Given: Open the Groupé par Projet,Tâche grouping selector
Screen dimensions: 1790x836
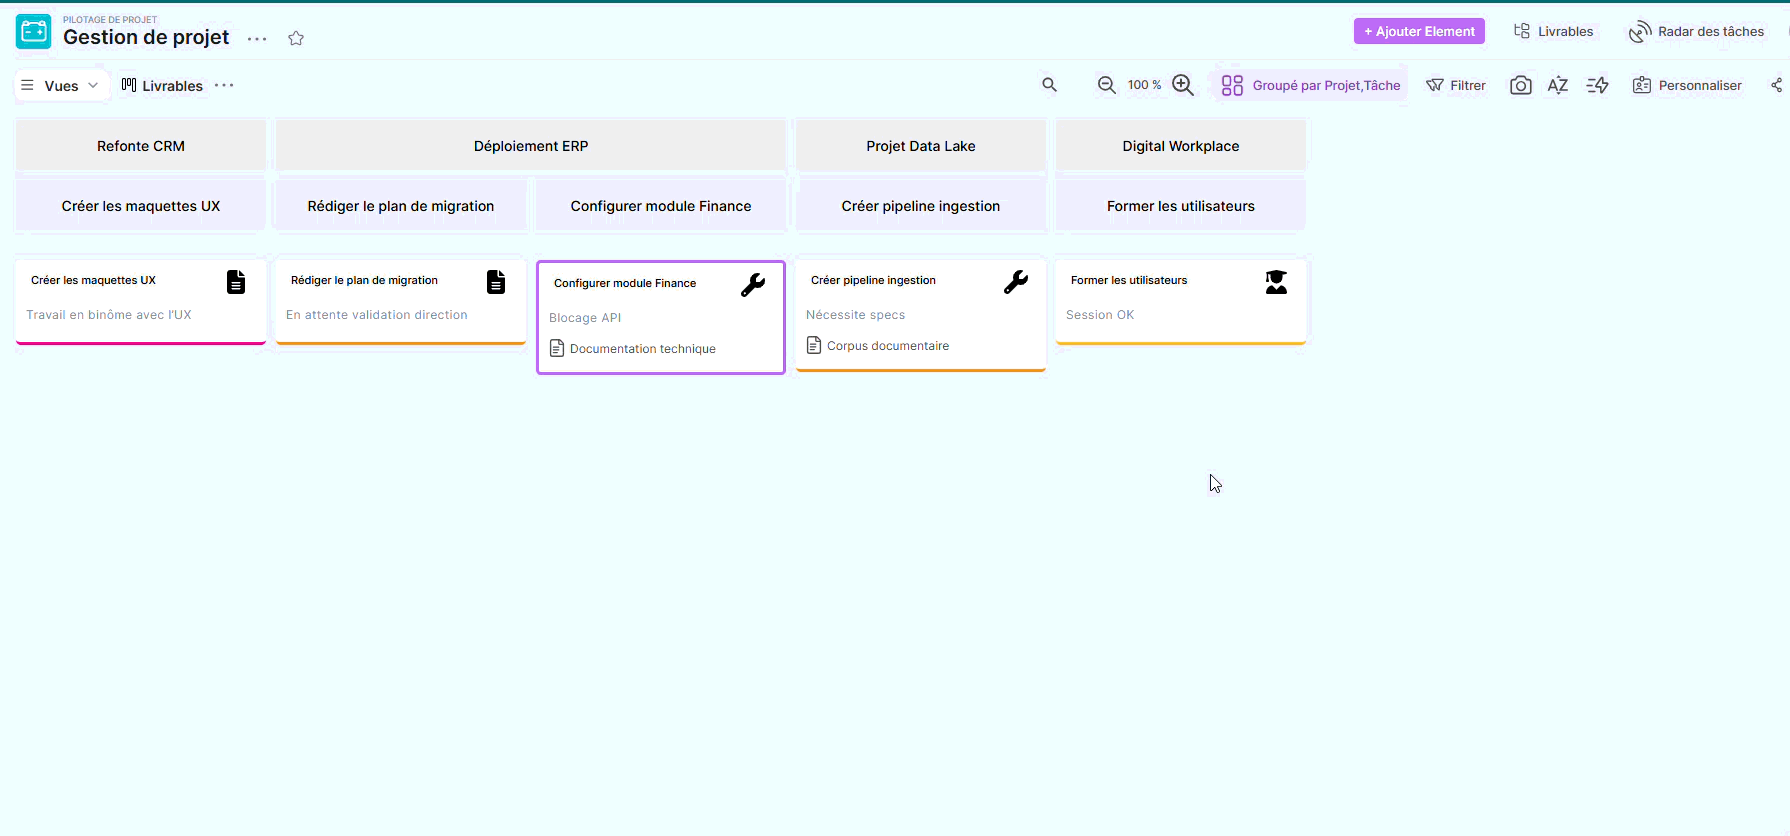Looking at the screenshot, I should 1311,85.
